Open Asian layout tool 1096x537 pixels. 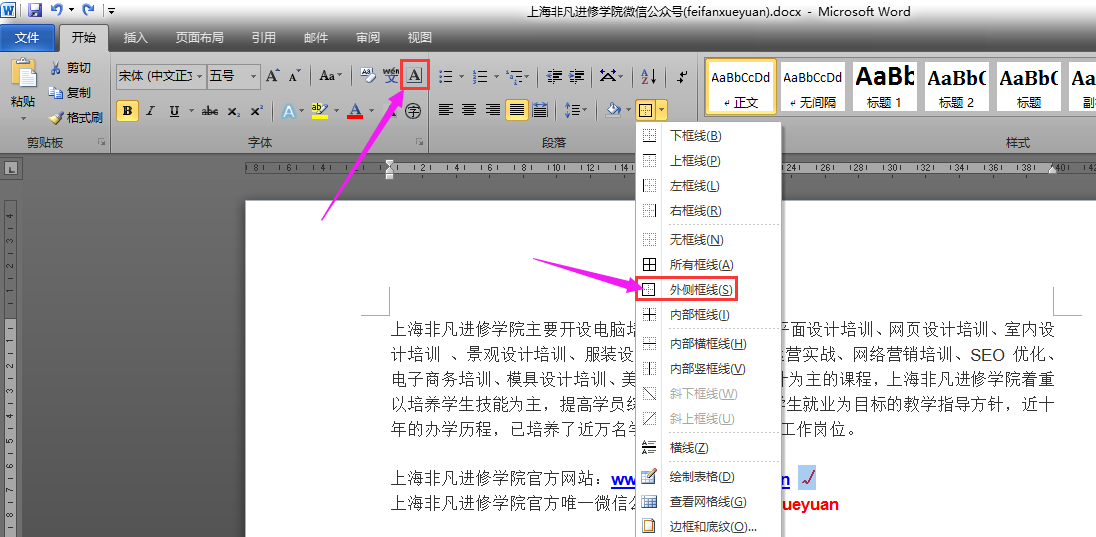tap(611, 76)
